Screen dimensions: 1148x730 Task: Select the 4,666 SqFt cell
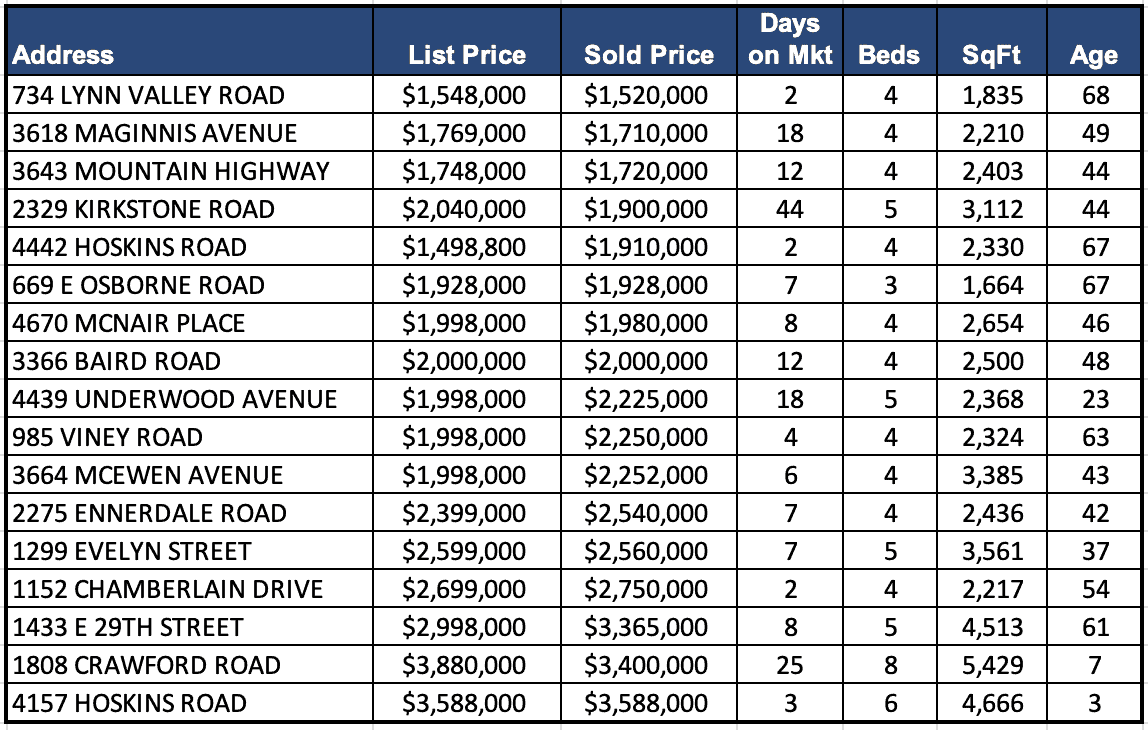992,703
